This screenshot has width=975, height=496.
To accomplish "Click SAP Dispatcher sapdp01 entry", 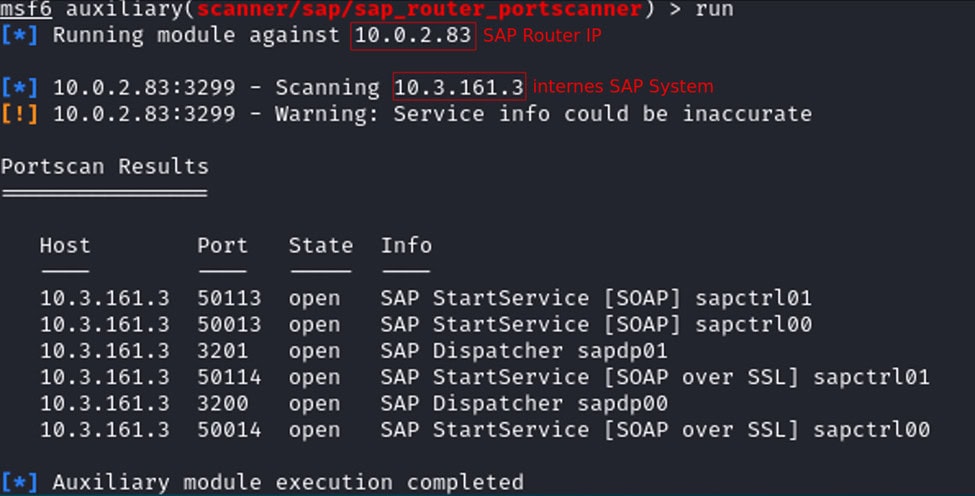I will [523, 351].
